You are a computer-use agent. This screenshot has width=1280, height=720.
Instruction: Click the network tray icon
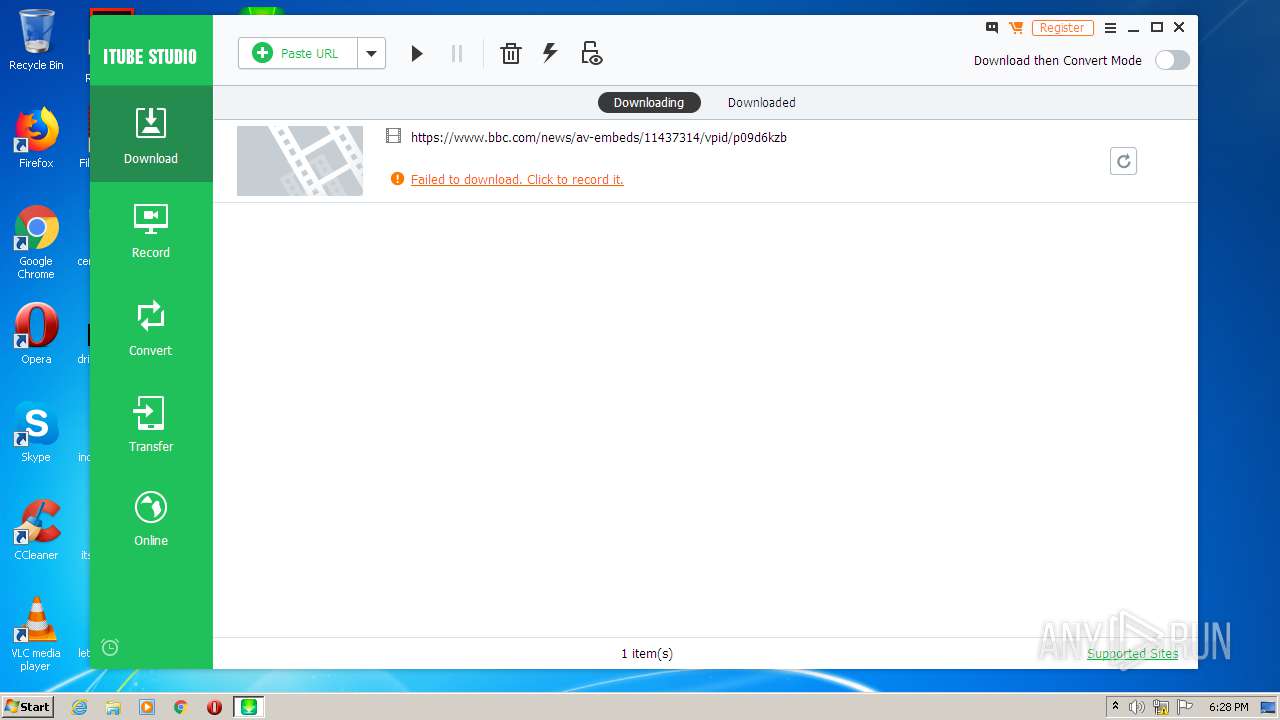point(1161,707)
